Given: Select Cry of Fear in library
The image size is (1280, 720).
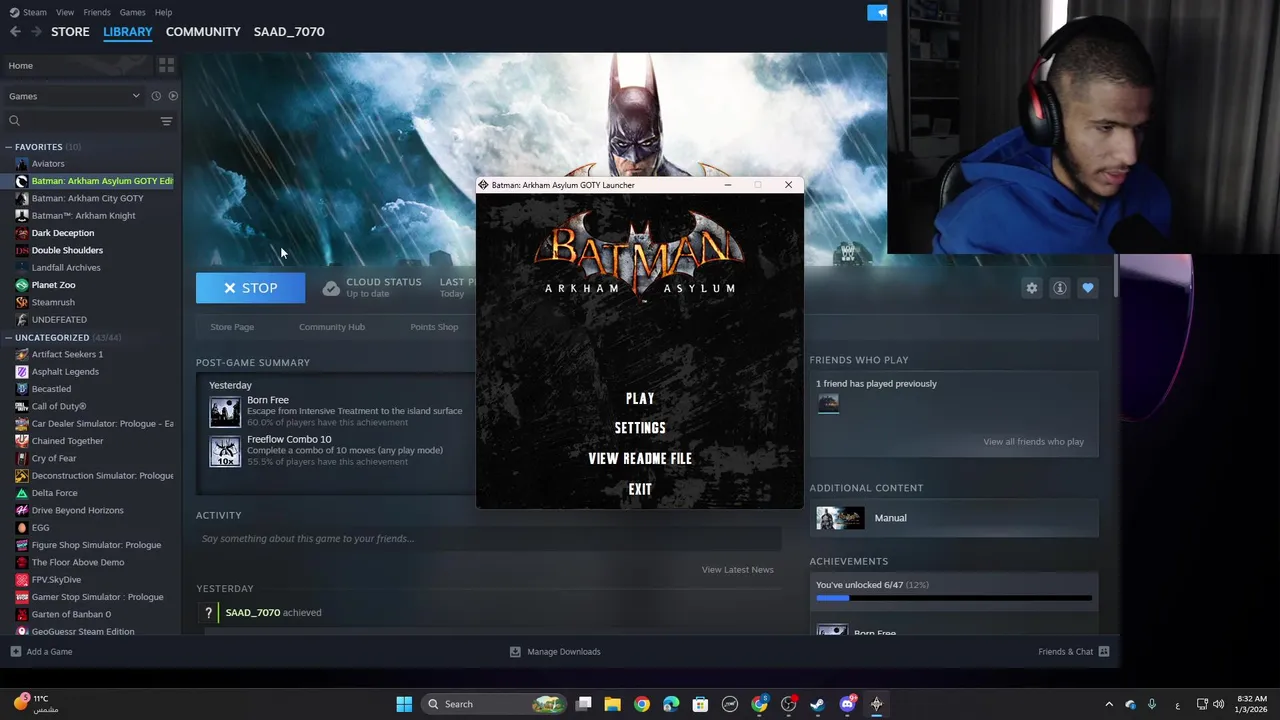Looking at the screenshot, I should tap(54, 458).
